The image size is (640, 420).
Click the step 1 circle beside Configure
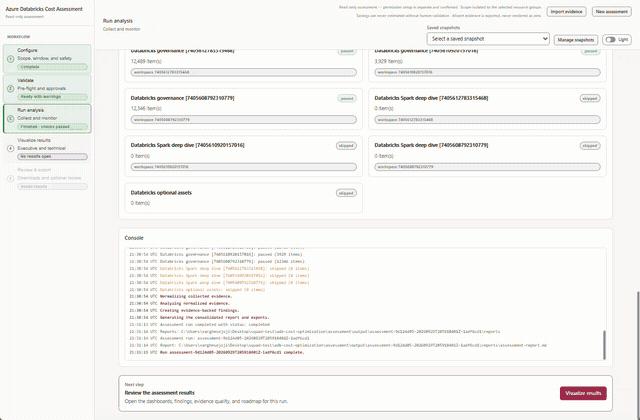(11, 59)
